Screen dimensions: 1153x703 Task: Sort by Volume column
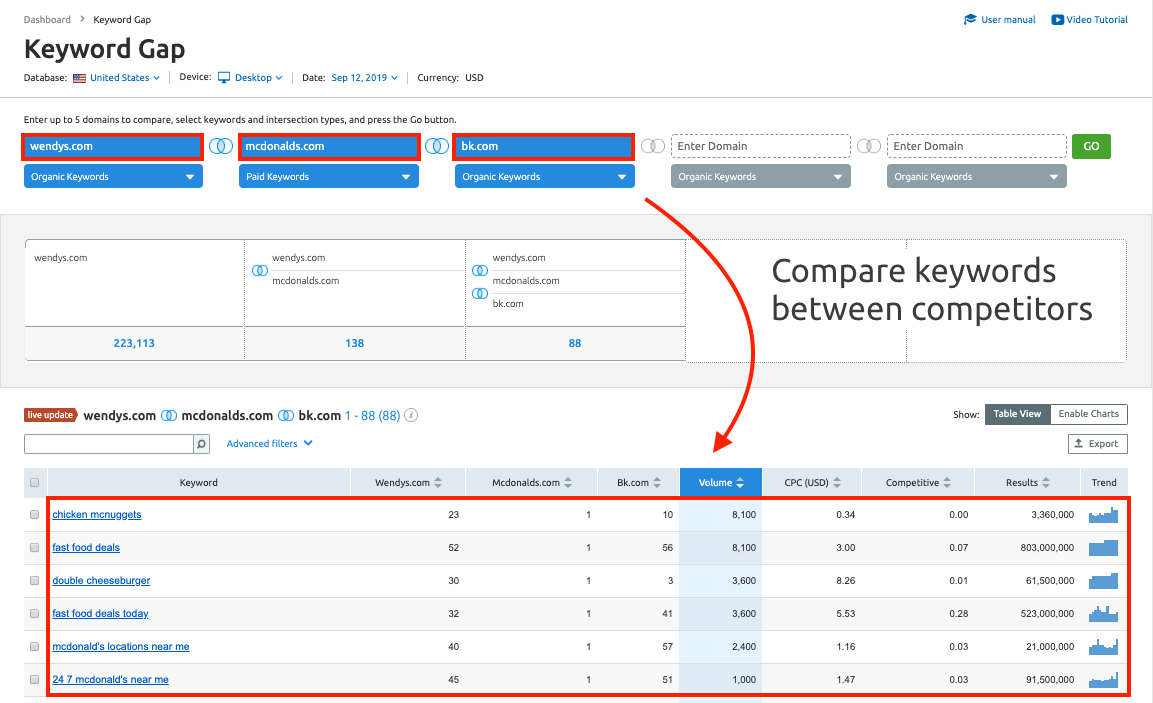(x=721, y=483)
